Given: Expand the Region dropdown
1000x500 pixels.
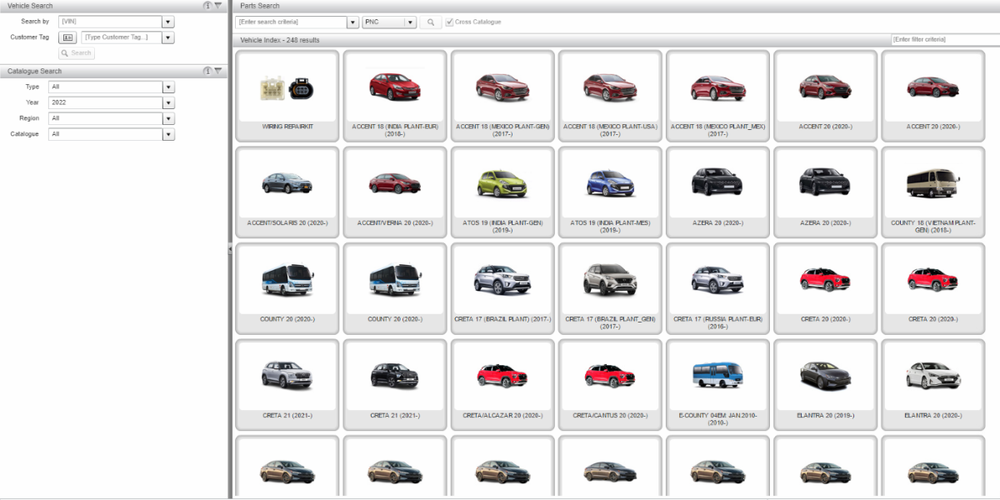Looking at the screenshot, I should [x=168, y=119].
